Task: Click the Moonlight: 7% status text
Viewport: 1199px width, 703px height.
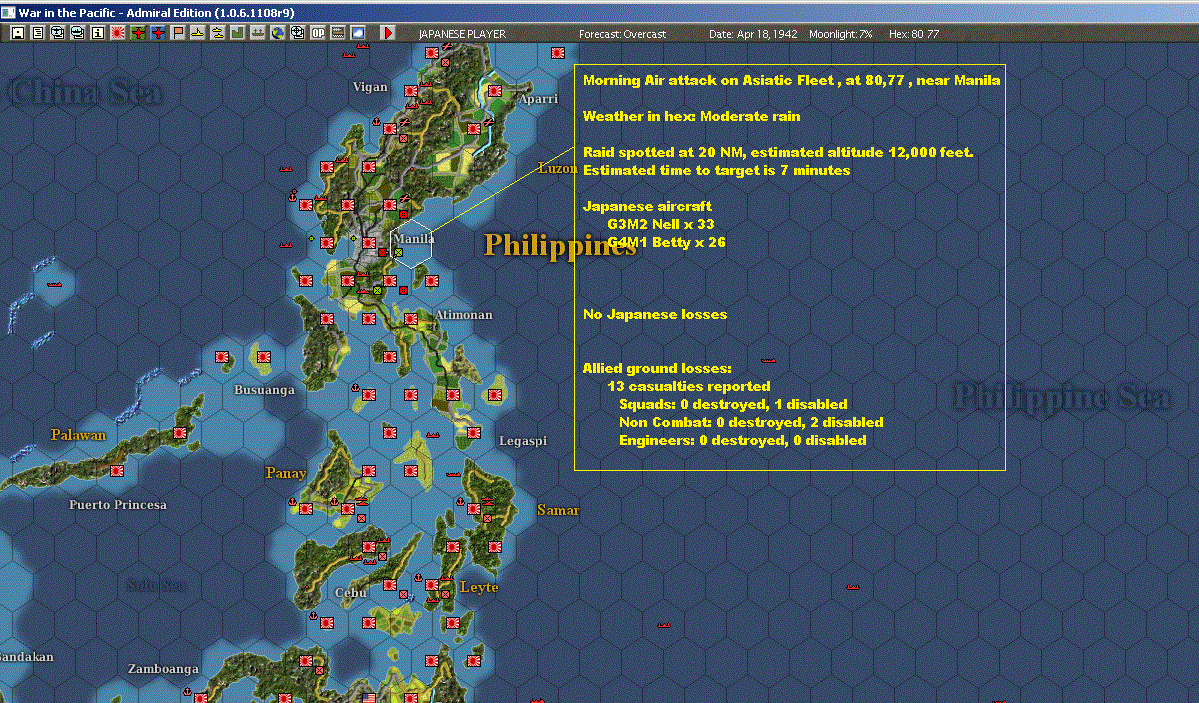Action: [840, 34]
